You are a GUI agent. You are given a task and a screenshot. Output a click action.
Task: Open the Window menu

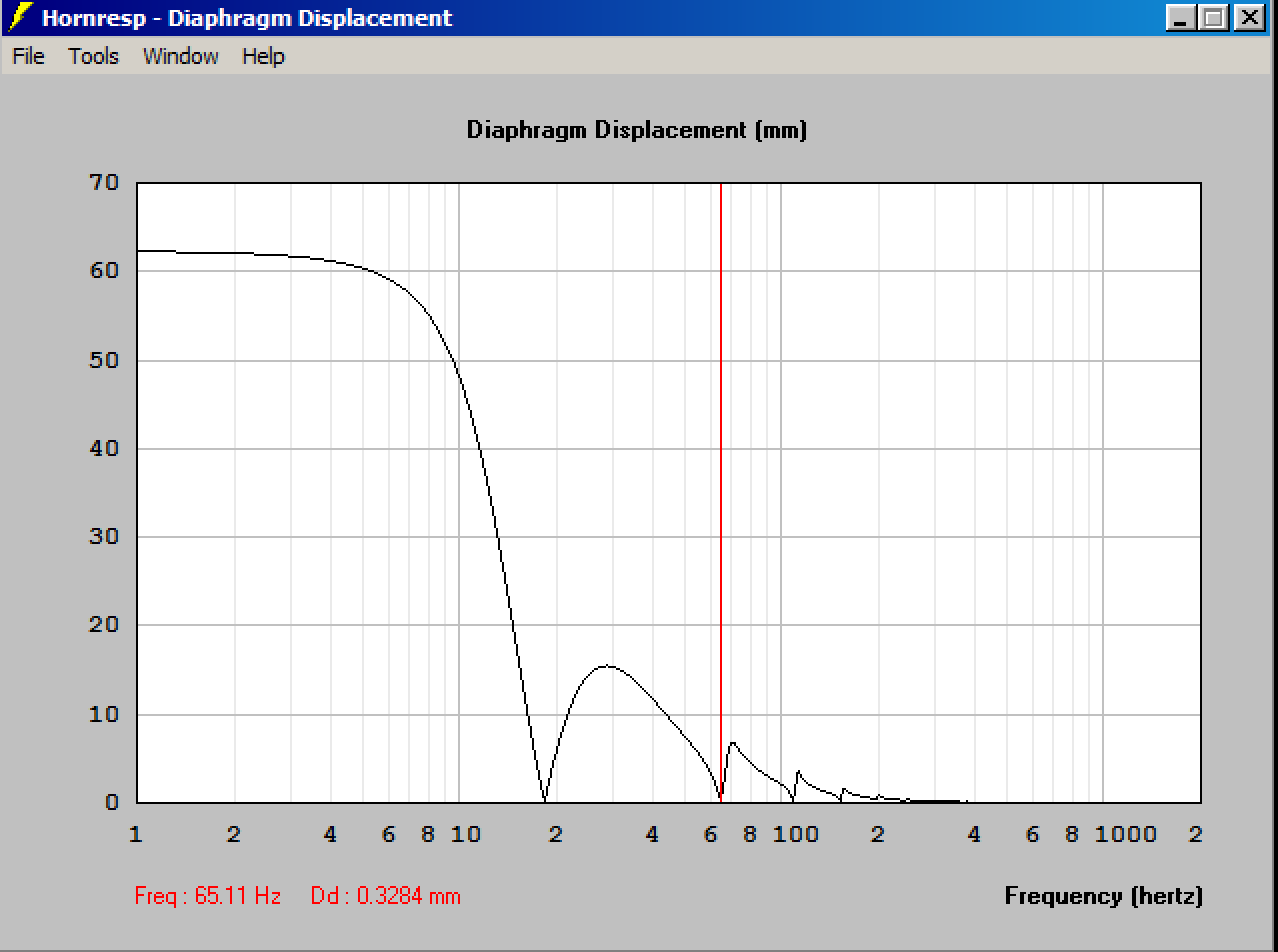[181, 56]
